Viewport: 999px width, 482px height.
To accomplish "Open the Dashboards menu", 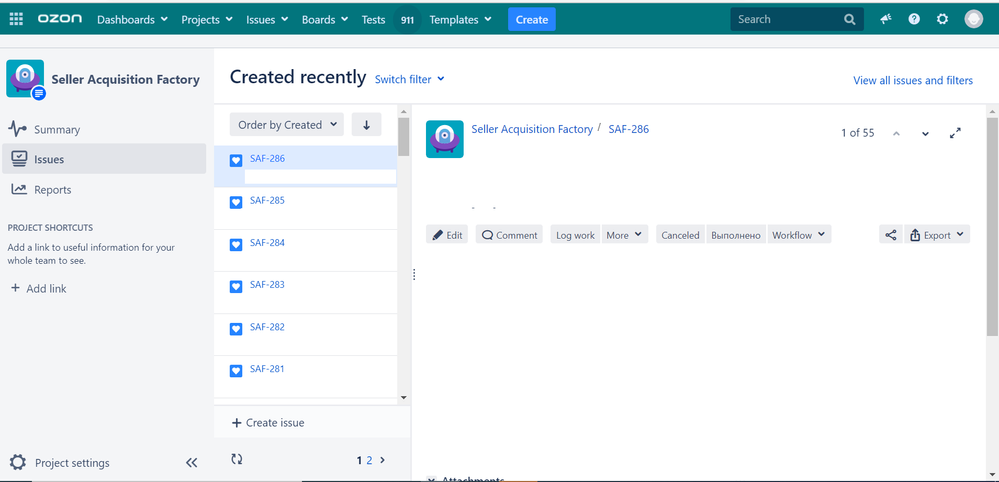I will (x=133, y=20).
